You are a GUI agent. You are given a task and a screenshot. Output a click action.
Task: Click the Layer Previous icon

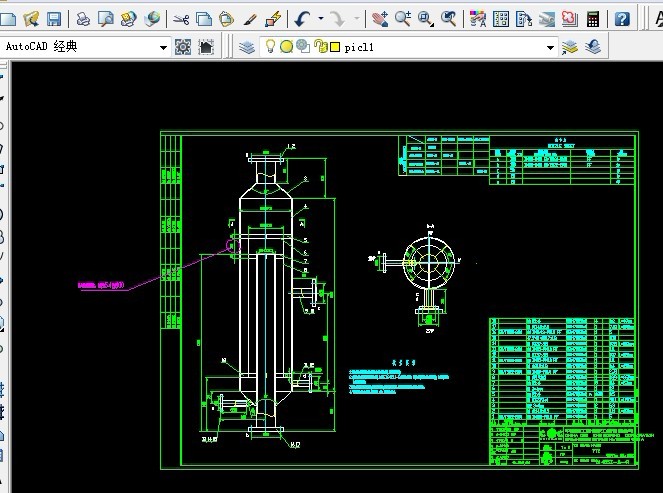(593, 47)
